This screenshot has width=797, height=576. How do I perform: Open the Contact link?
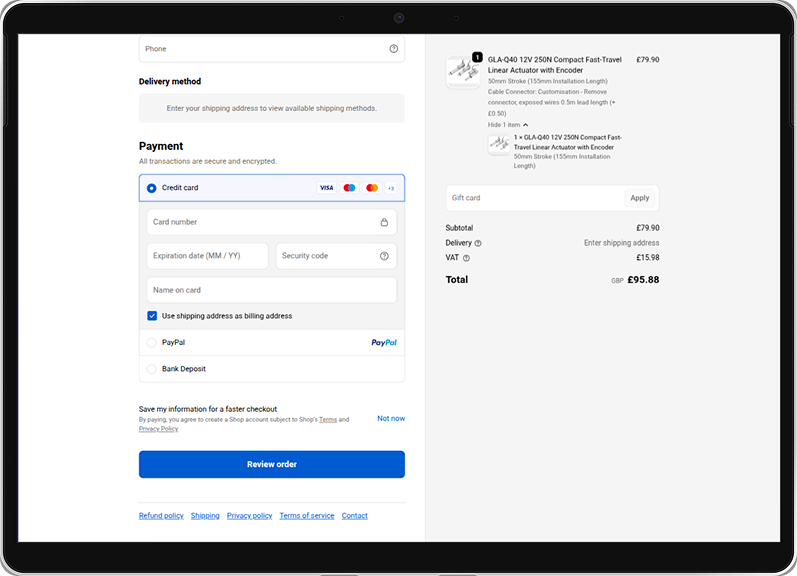pos(354,516)
